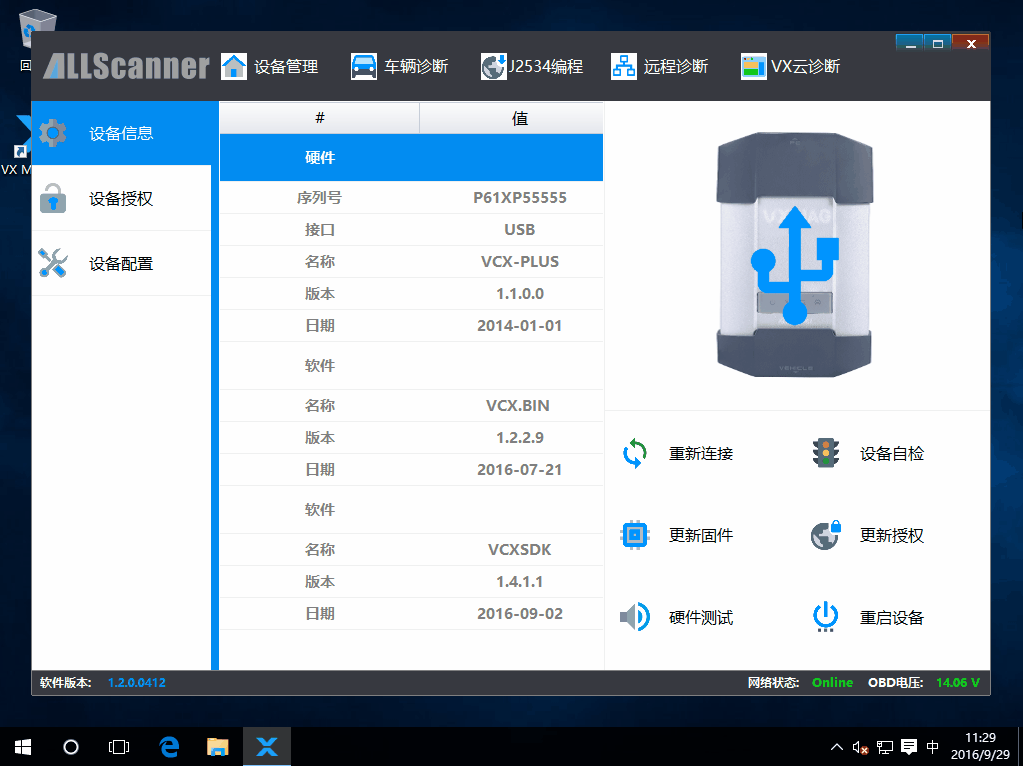Screen dimensions: 1023x766
Task: Click the home icon for 设备管理
Action: [x=234, y=67]
